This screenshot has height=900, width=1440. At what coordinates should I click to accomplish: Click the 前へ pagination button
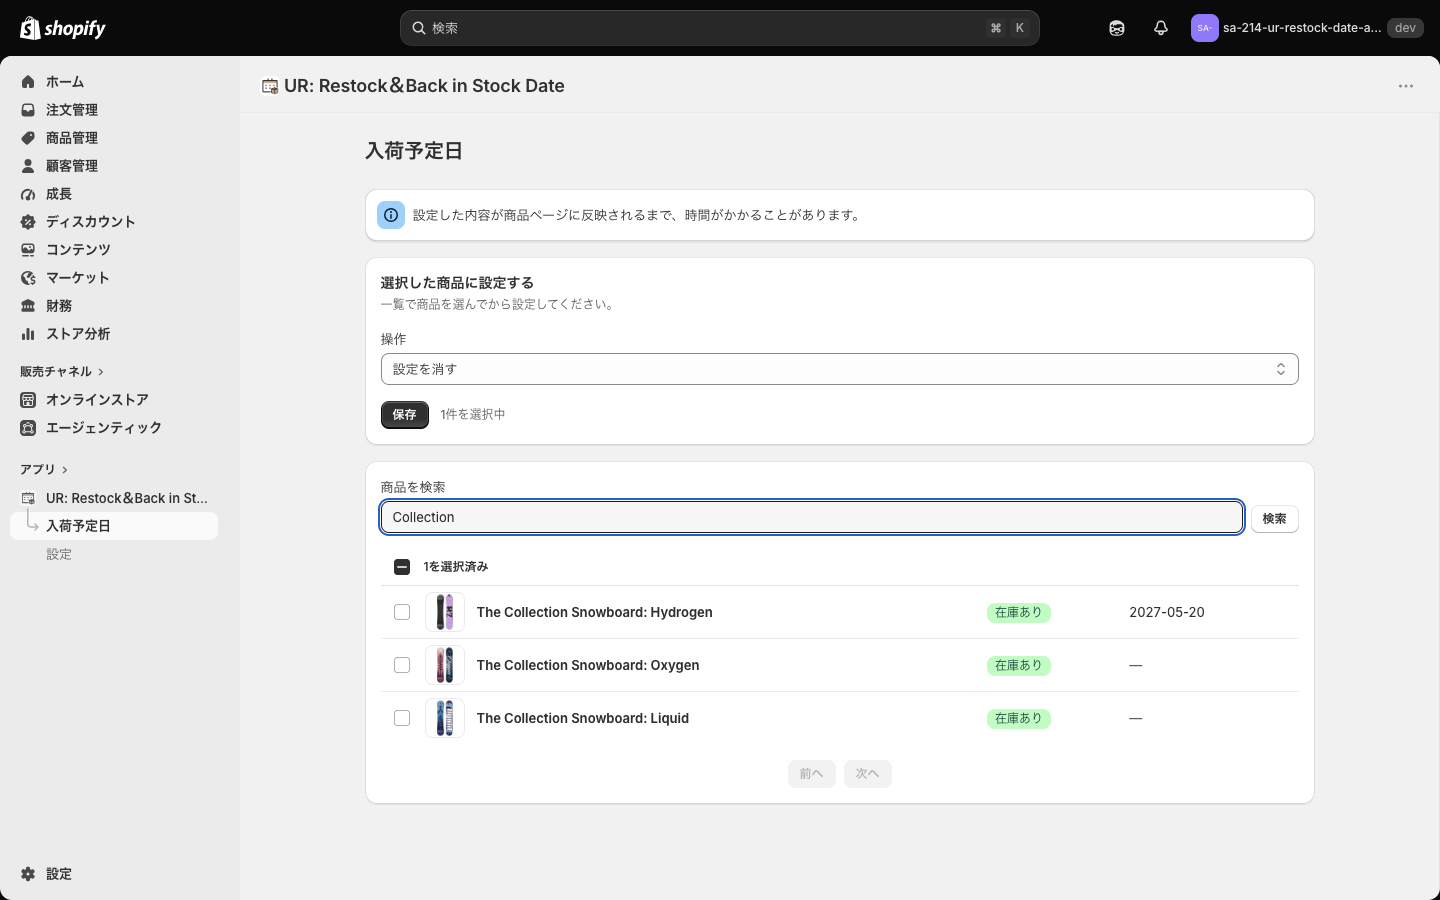(812, 774)
